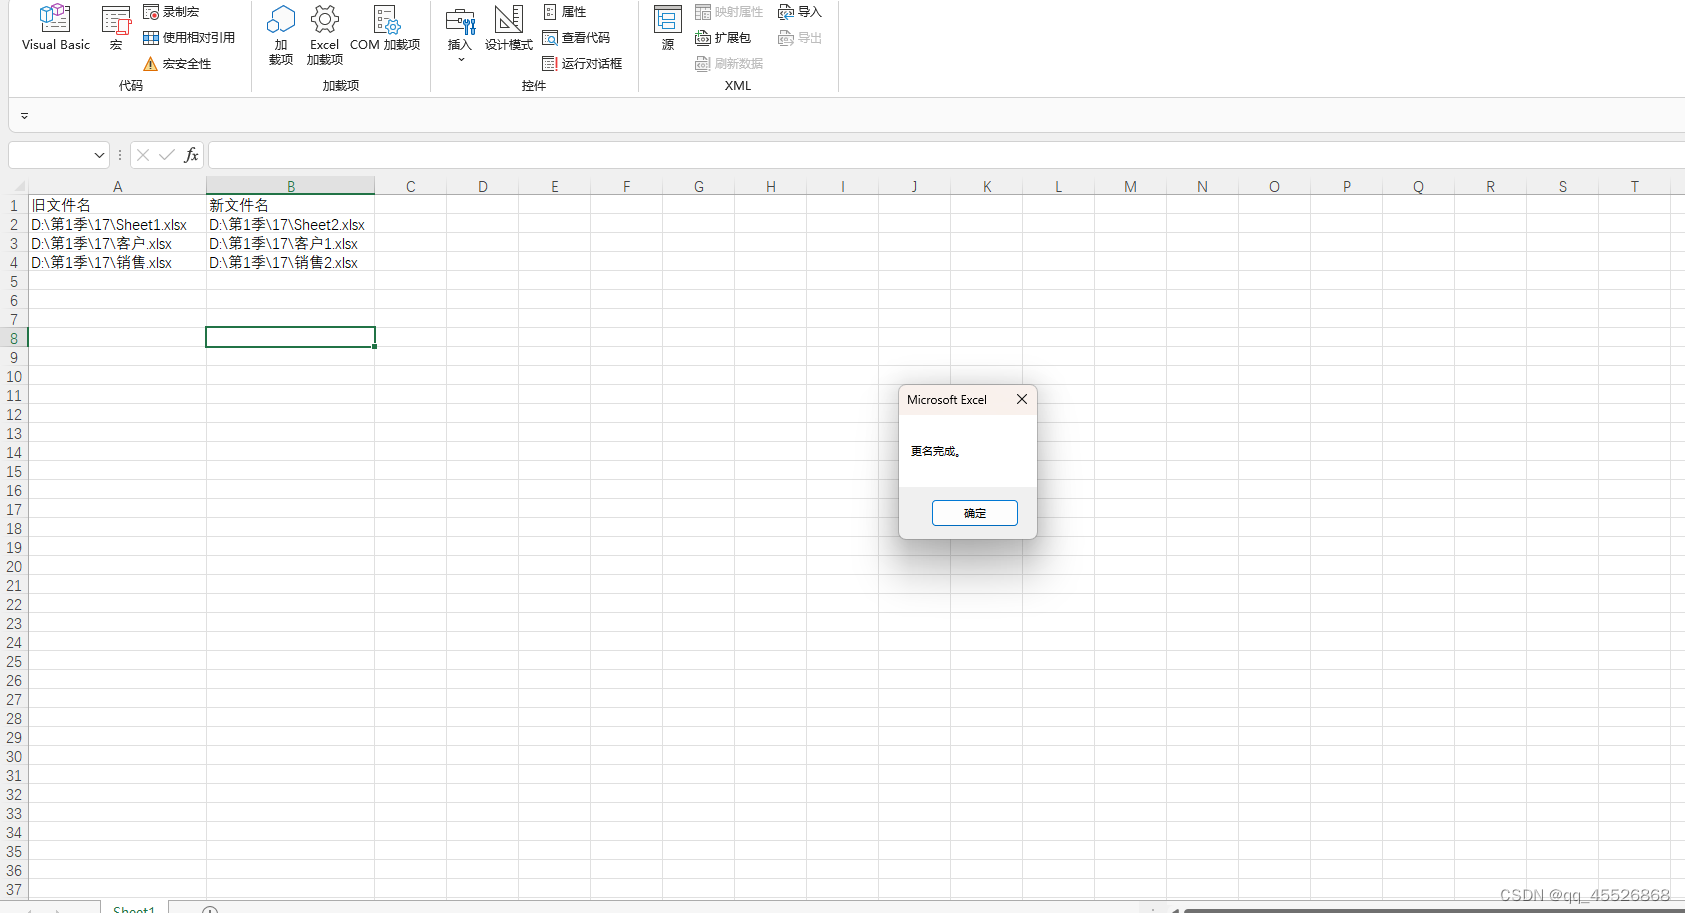Select cell with D:\第1季\17\Sheet1.xlsx
The image size is (1685, 913).
117,224
